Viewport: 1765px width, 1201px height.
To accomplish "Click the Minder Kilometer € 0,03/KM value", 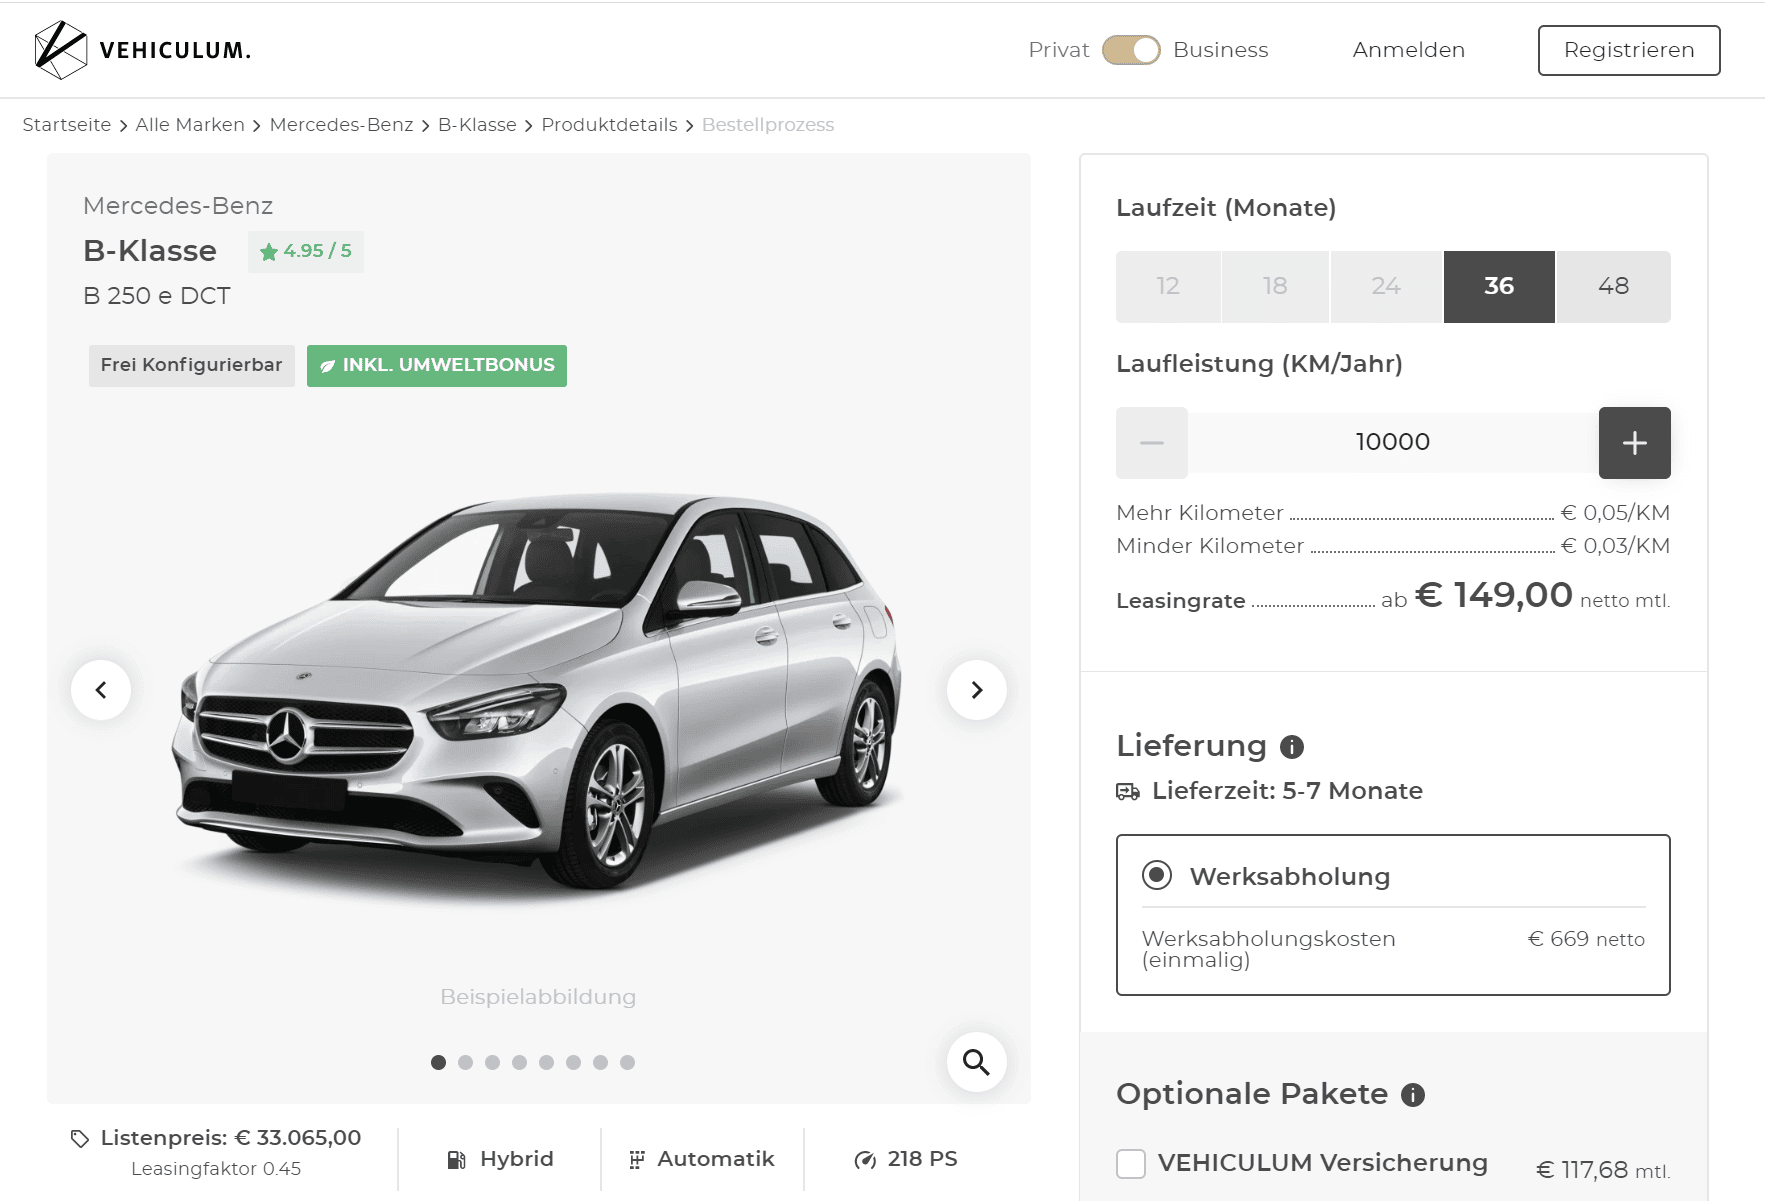I will [x=1615, y=546].
